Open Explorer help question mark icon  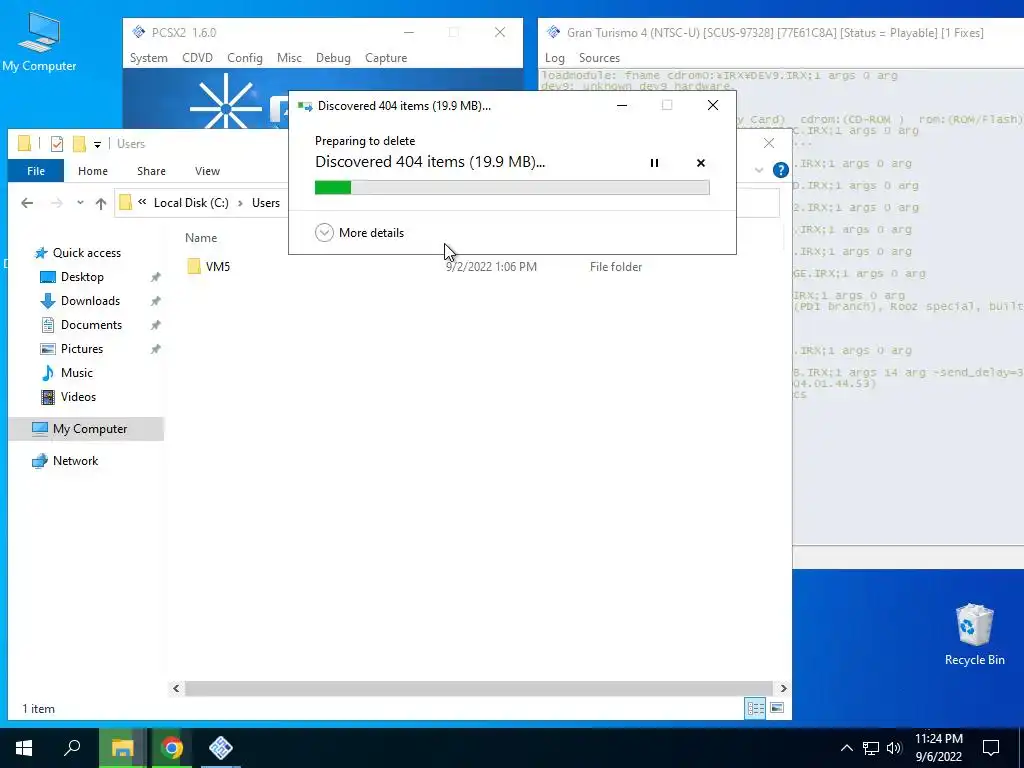(x=780, y=170)
